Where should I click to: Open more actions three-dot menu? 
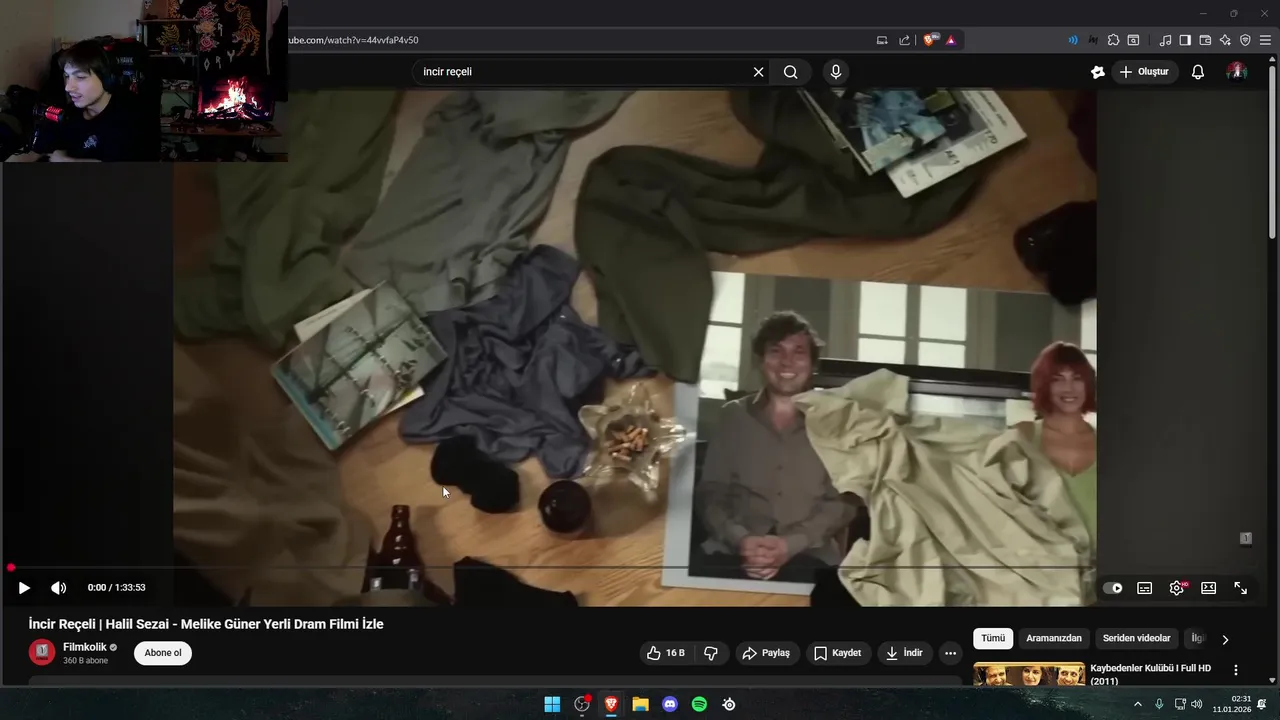(x=951, y=653)
